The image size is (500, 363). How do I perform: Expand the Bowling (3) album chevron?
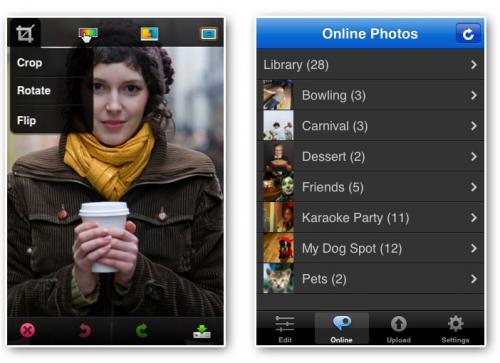[x=474, y=96]
